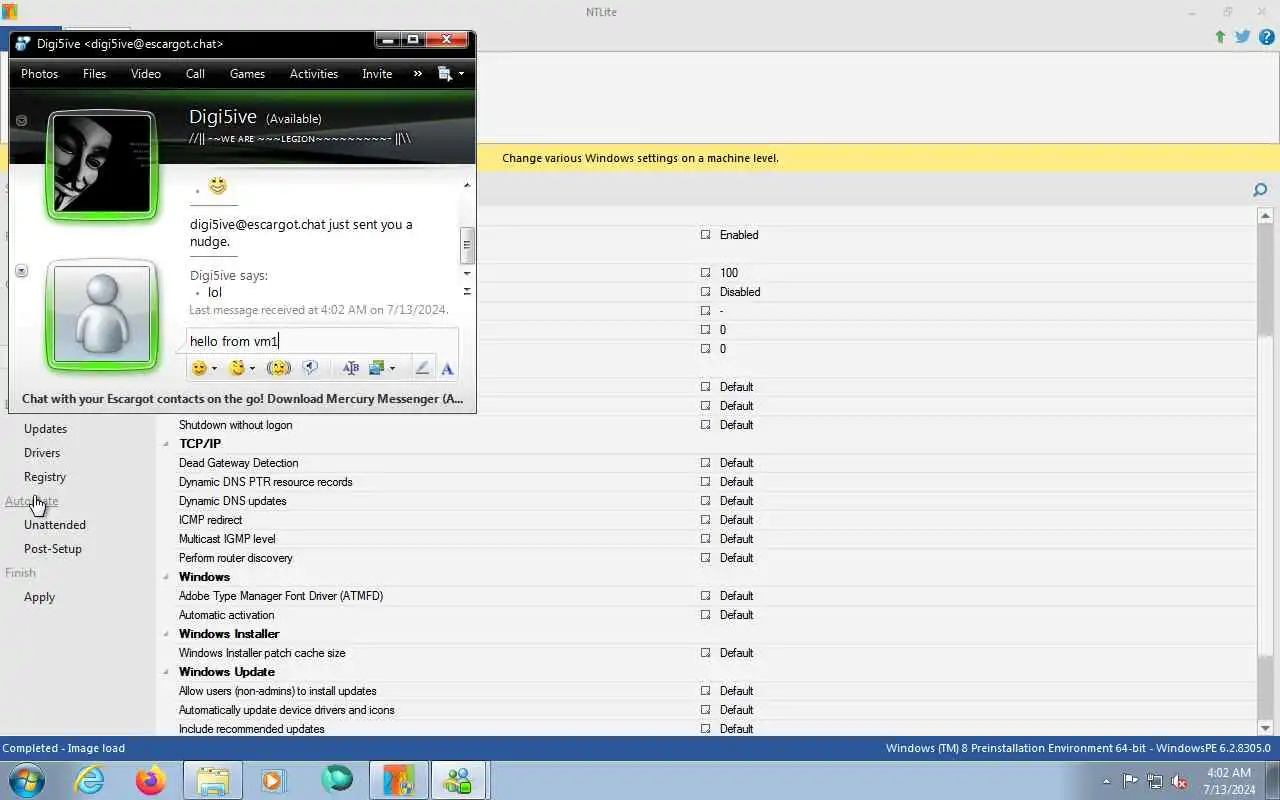1280x800 pixels.
Task: Toggle checkbox next to the 100 value
Action: (705, 273)
